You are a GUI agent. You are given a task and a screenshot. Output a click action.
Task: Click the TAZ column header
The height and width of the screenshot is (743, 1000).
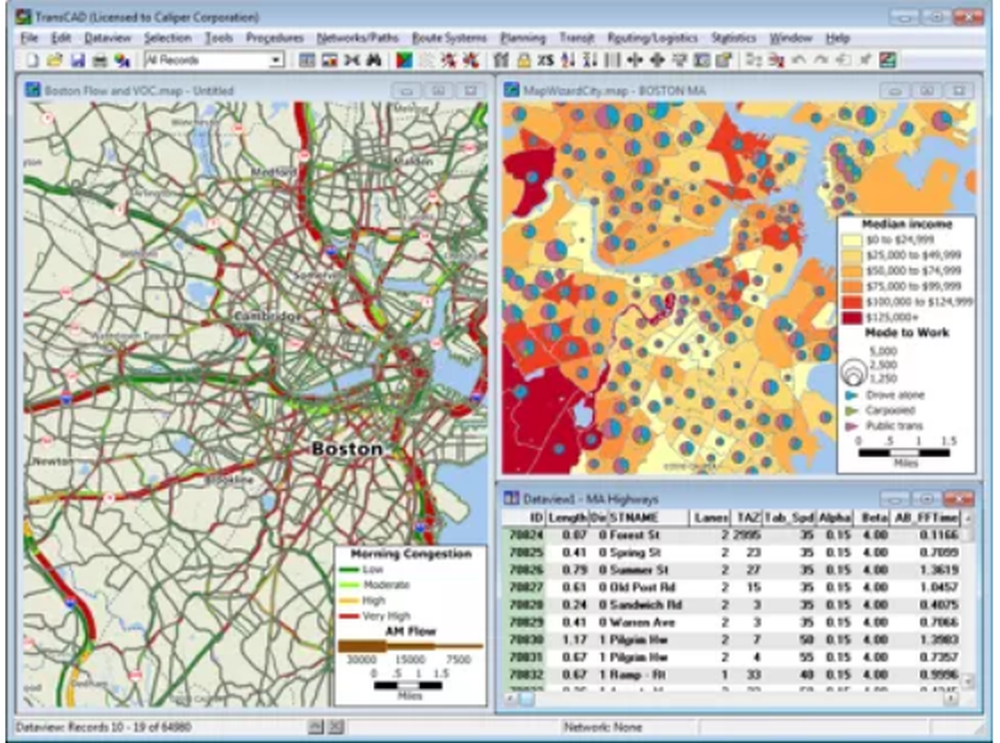[747, 518]
